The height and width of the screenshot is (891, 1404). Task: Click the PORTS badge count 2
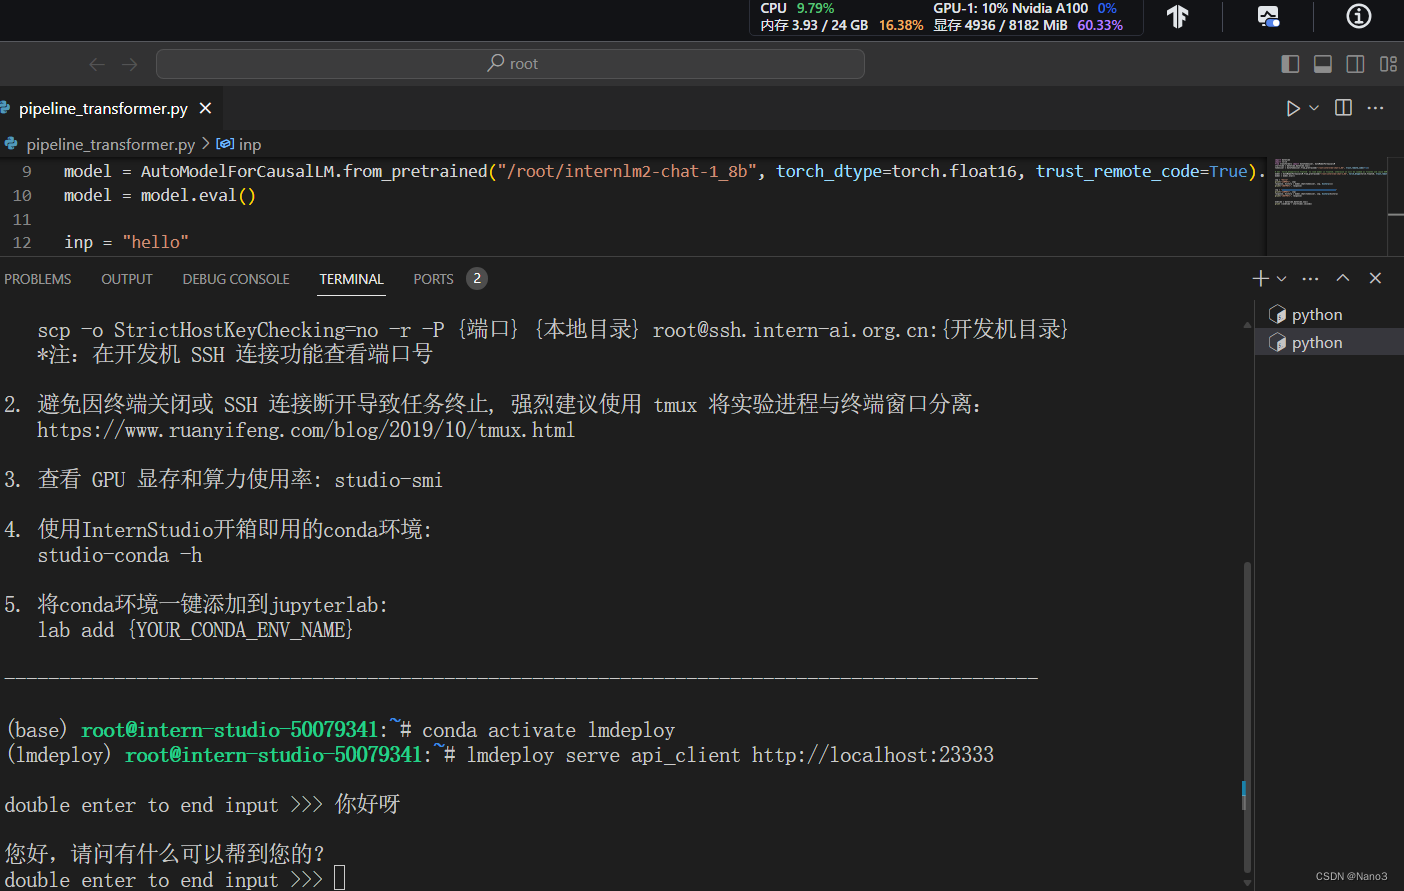click(x=477, y=279)
